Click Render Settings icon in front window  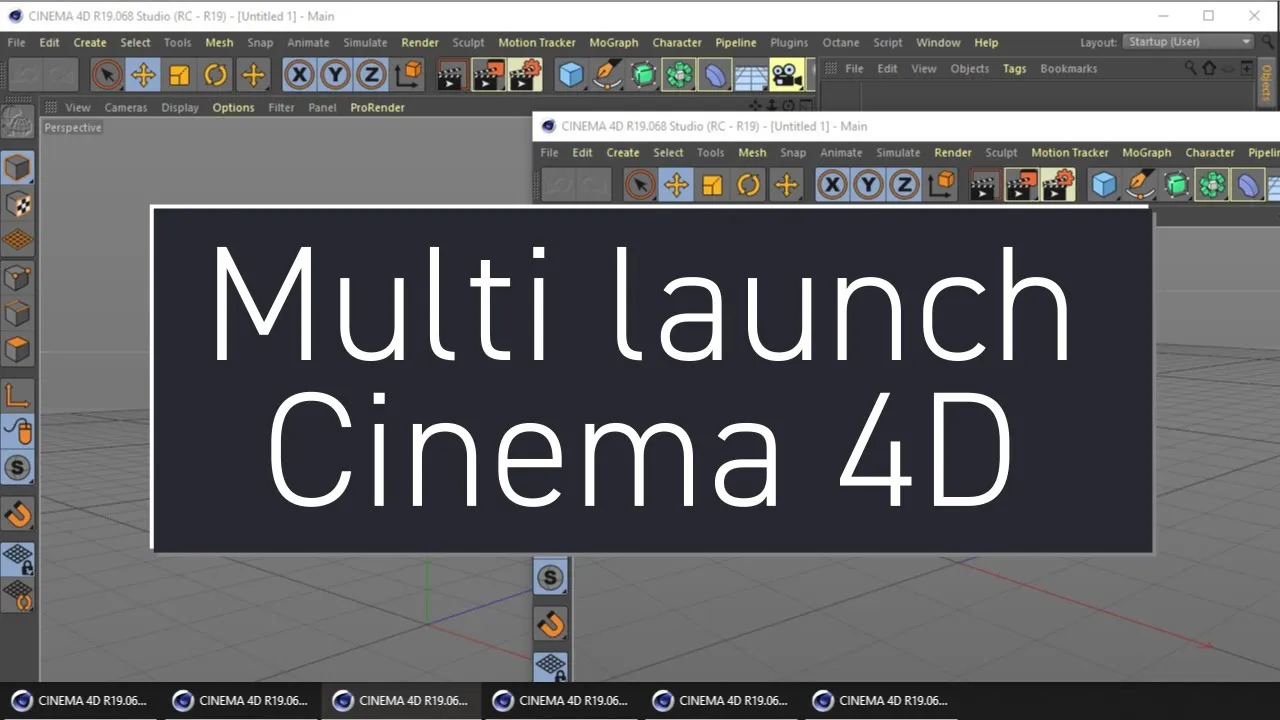1058,185
